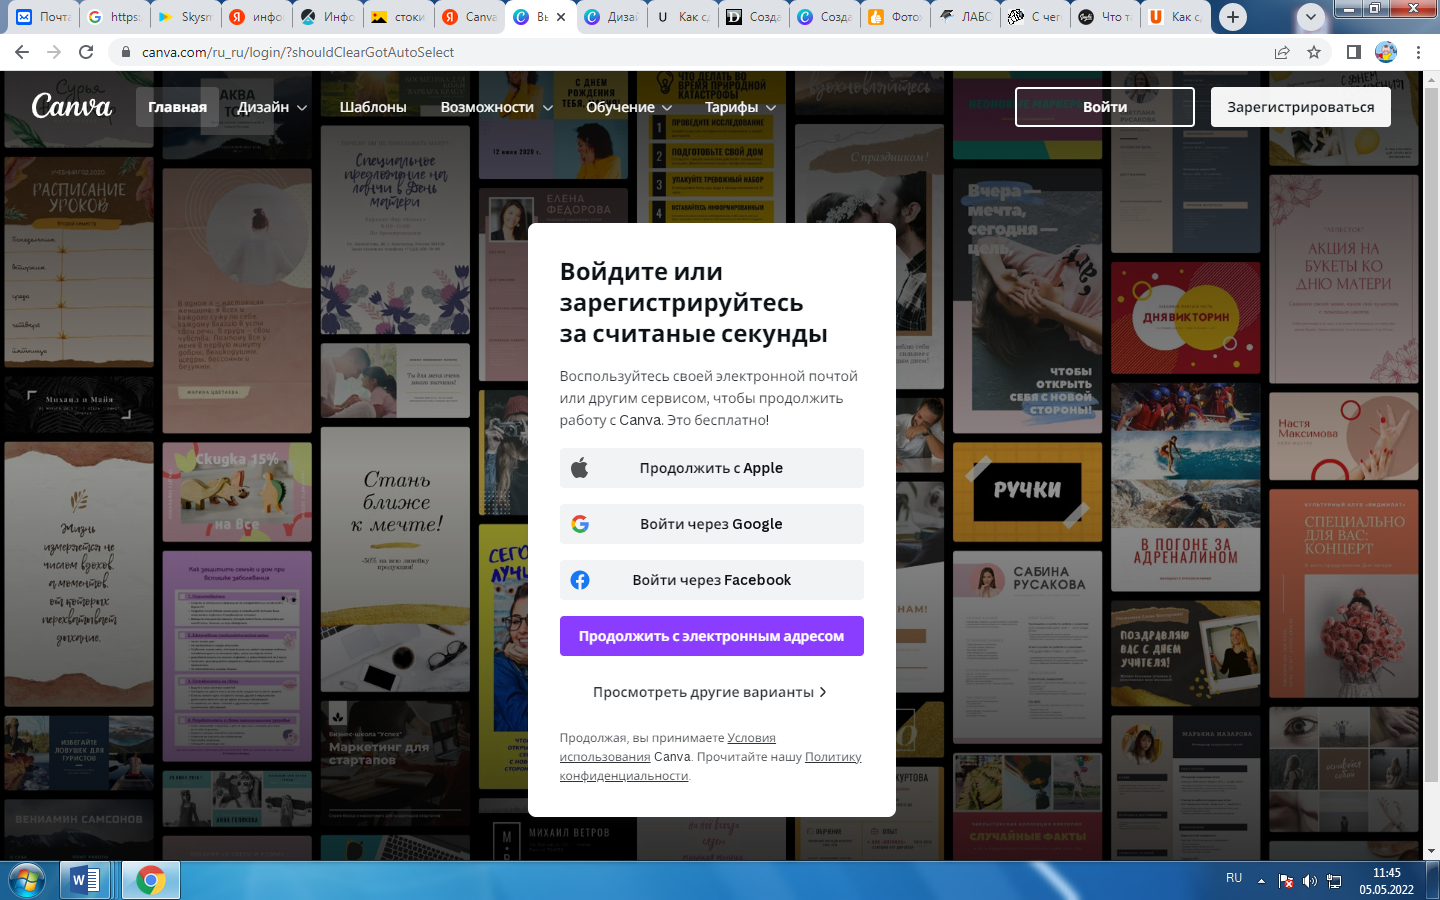This screenshot has width=1440, height=900.
Task: Open the Chrome profile avatar
Action: point(1386,52)
